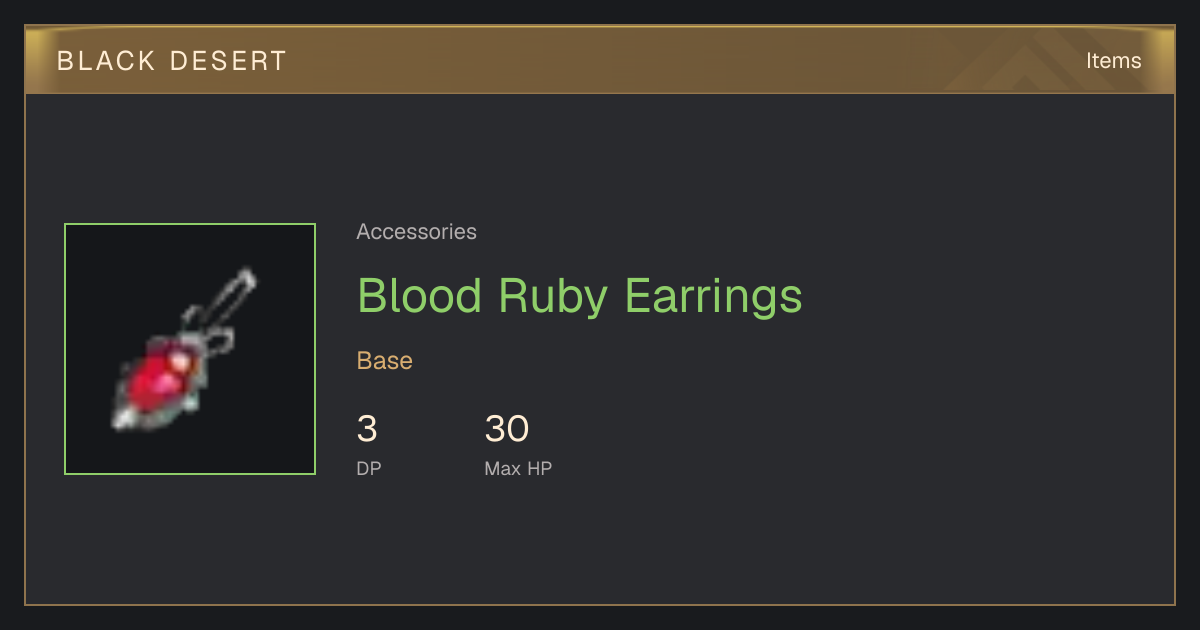
Task: Click the gold header bar center
Action: (x=600, y=60)
